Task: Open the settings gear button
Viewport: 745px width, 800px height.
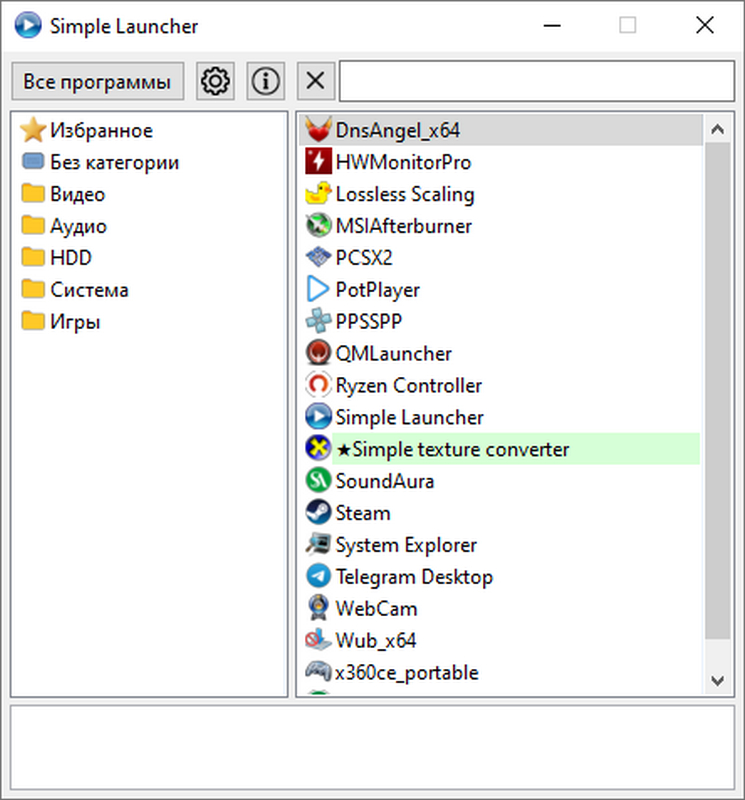Action: (x=215, y=81)
